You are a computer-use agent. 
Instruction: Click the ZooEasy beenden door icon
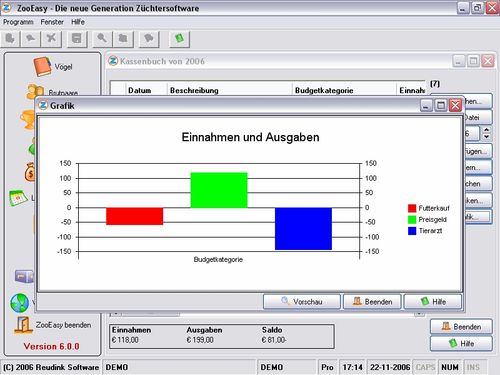click(x=23, y=325)
